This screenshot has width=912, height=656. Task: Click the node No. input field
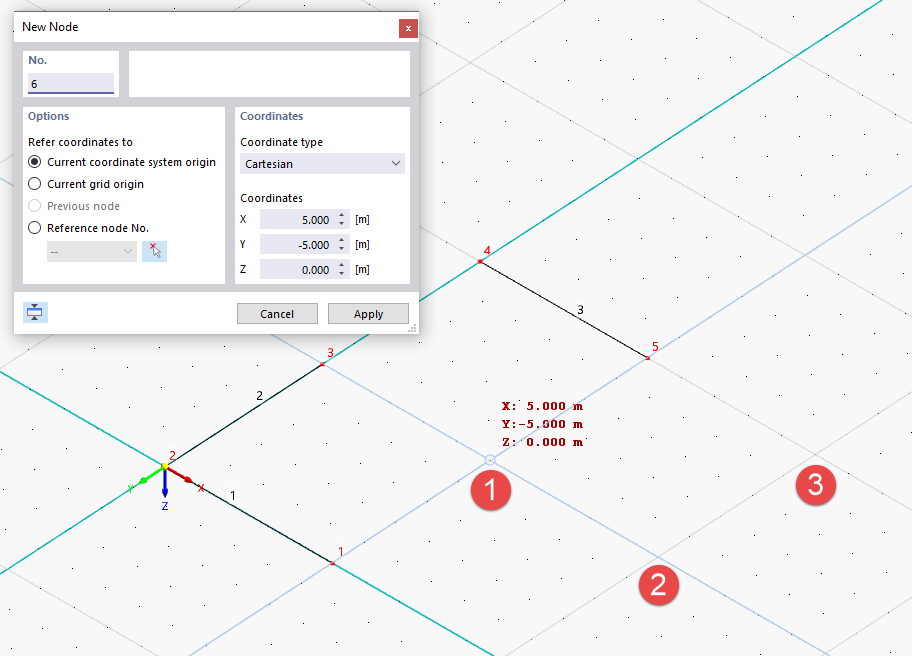tap(71, 83)
